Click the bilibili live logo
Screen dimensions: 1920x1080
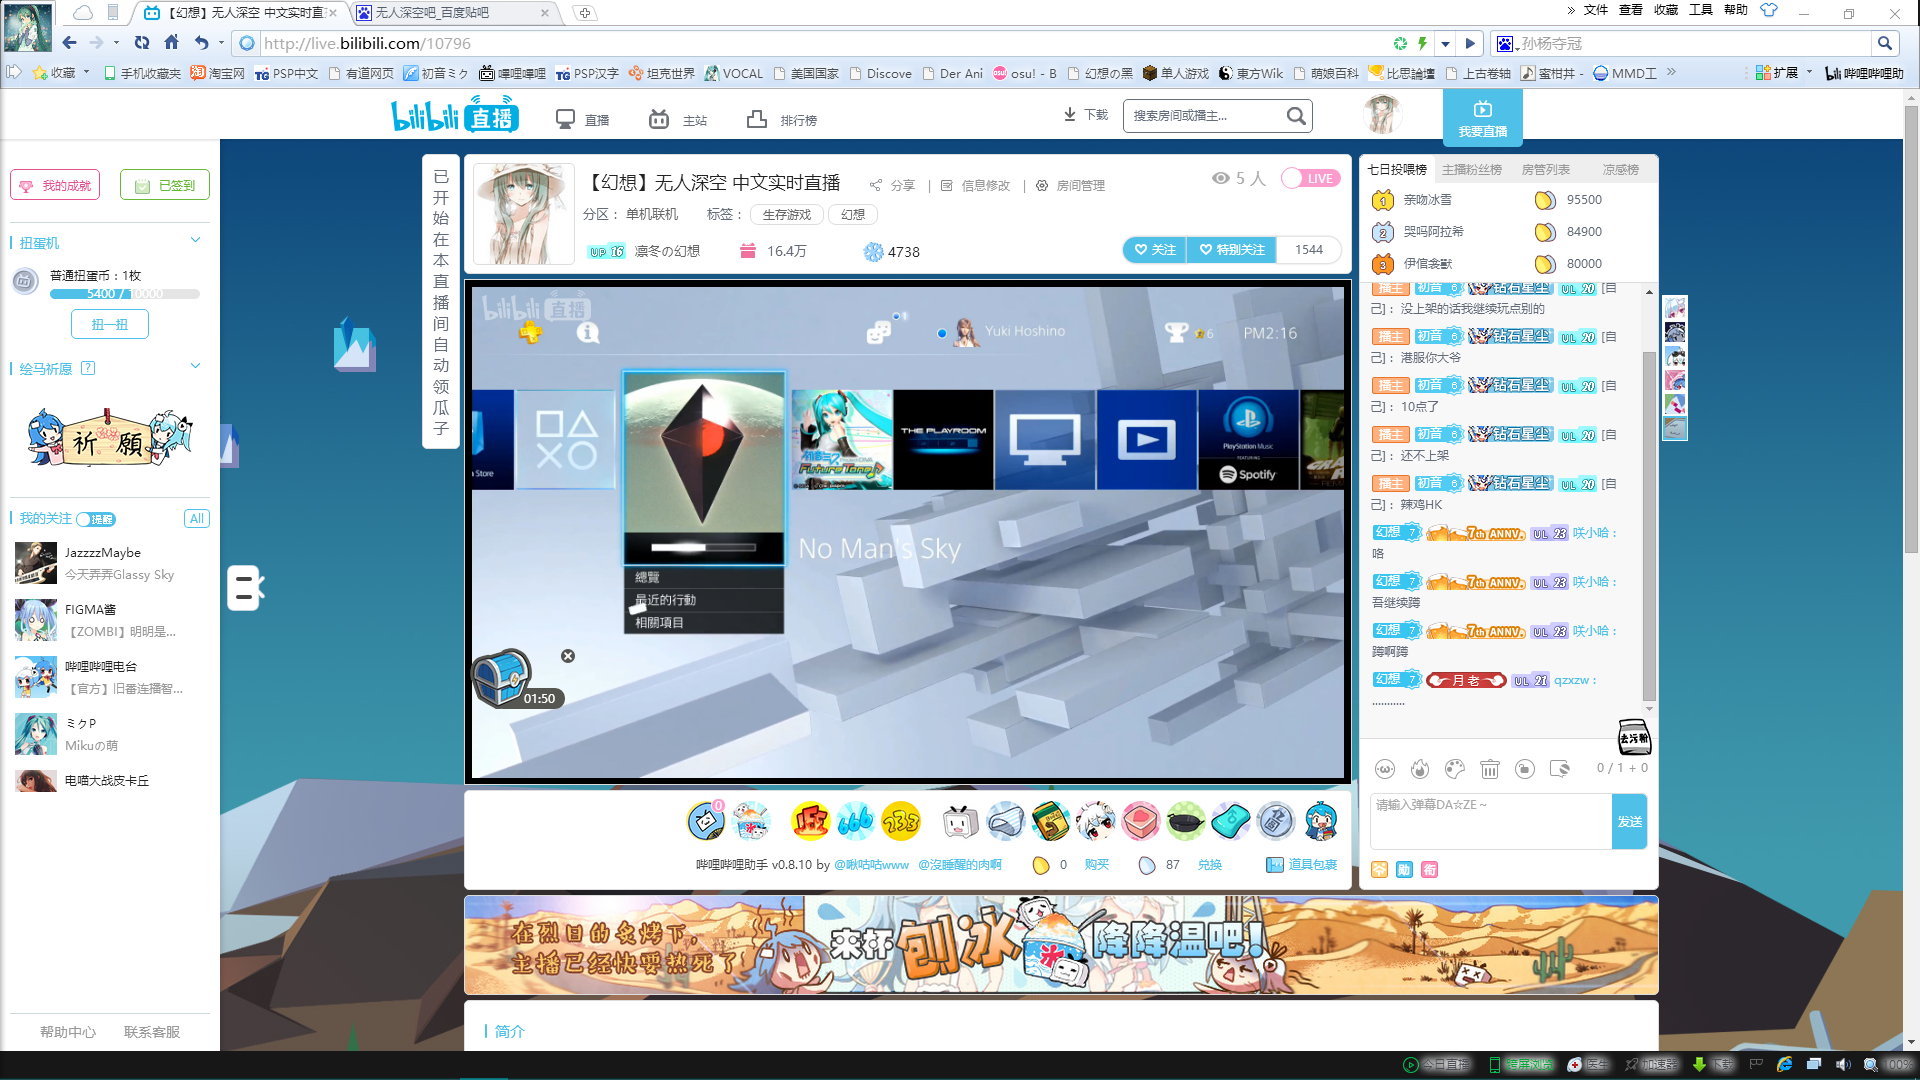455,116
